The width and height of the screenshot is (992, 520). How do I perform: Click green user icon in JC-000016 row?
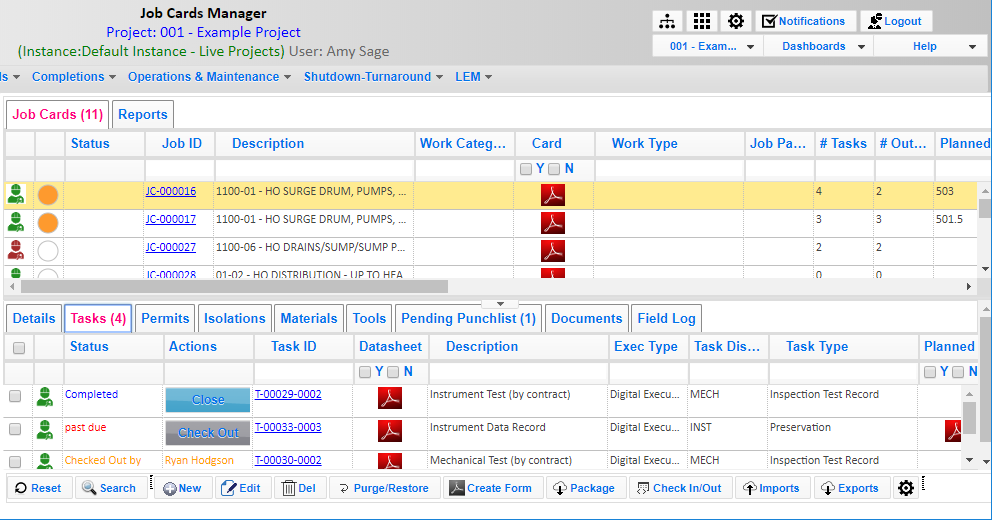(16, 194)
